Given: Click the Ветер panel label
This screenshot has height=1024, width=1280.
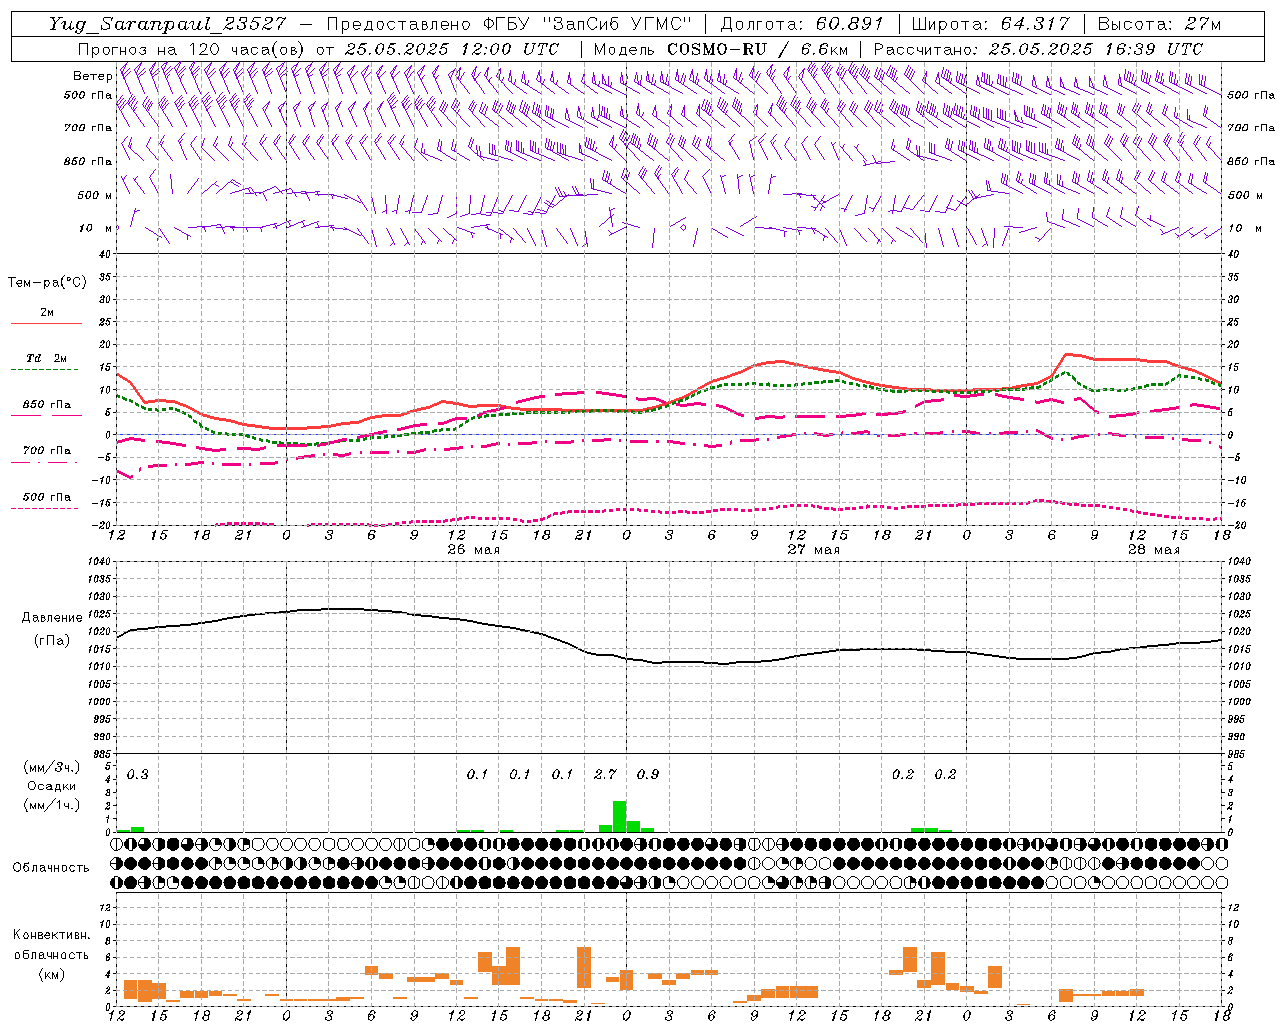Looking at the screenshot, I should (x=92, y=76).
